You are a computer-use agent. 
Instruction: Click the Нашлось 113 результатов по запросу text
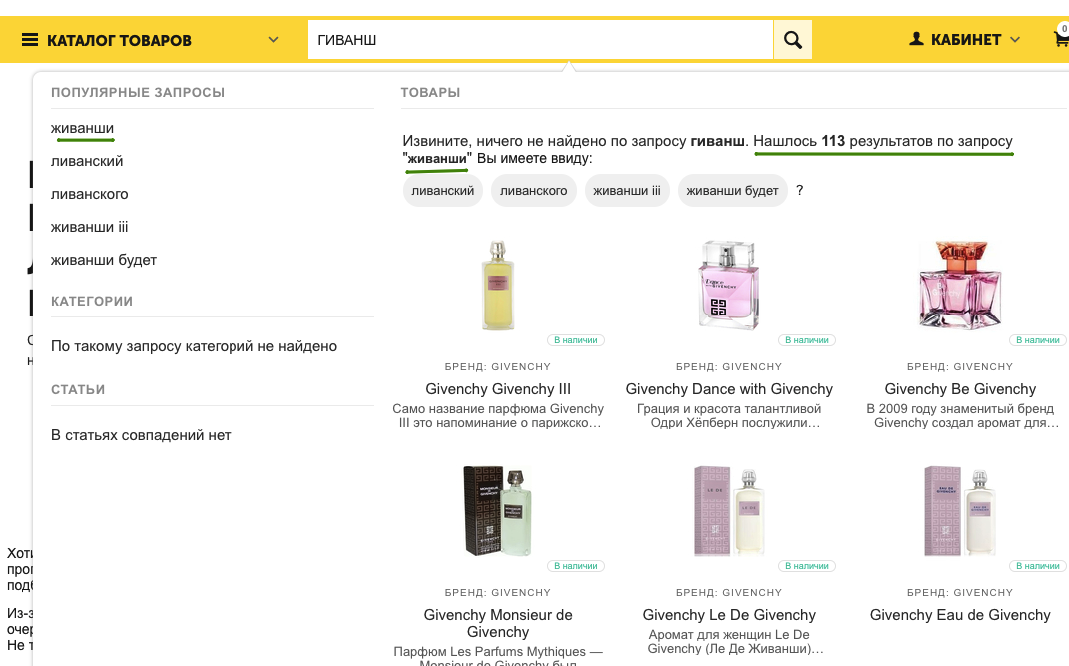click(883, 141)
